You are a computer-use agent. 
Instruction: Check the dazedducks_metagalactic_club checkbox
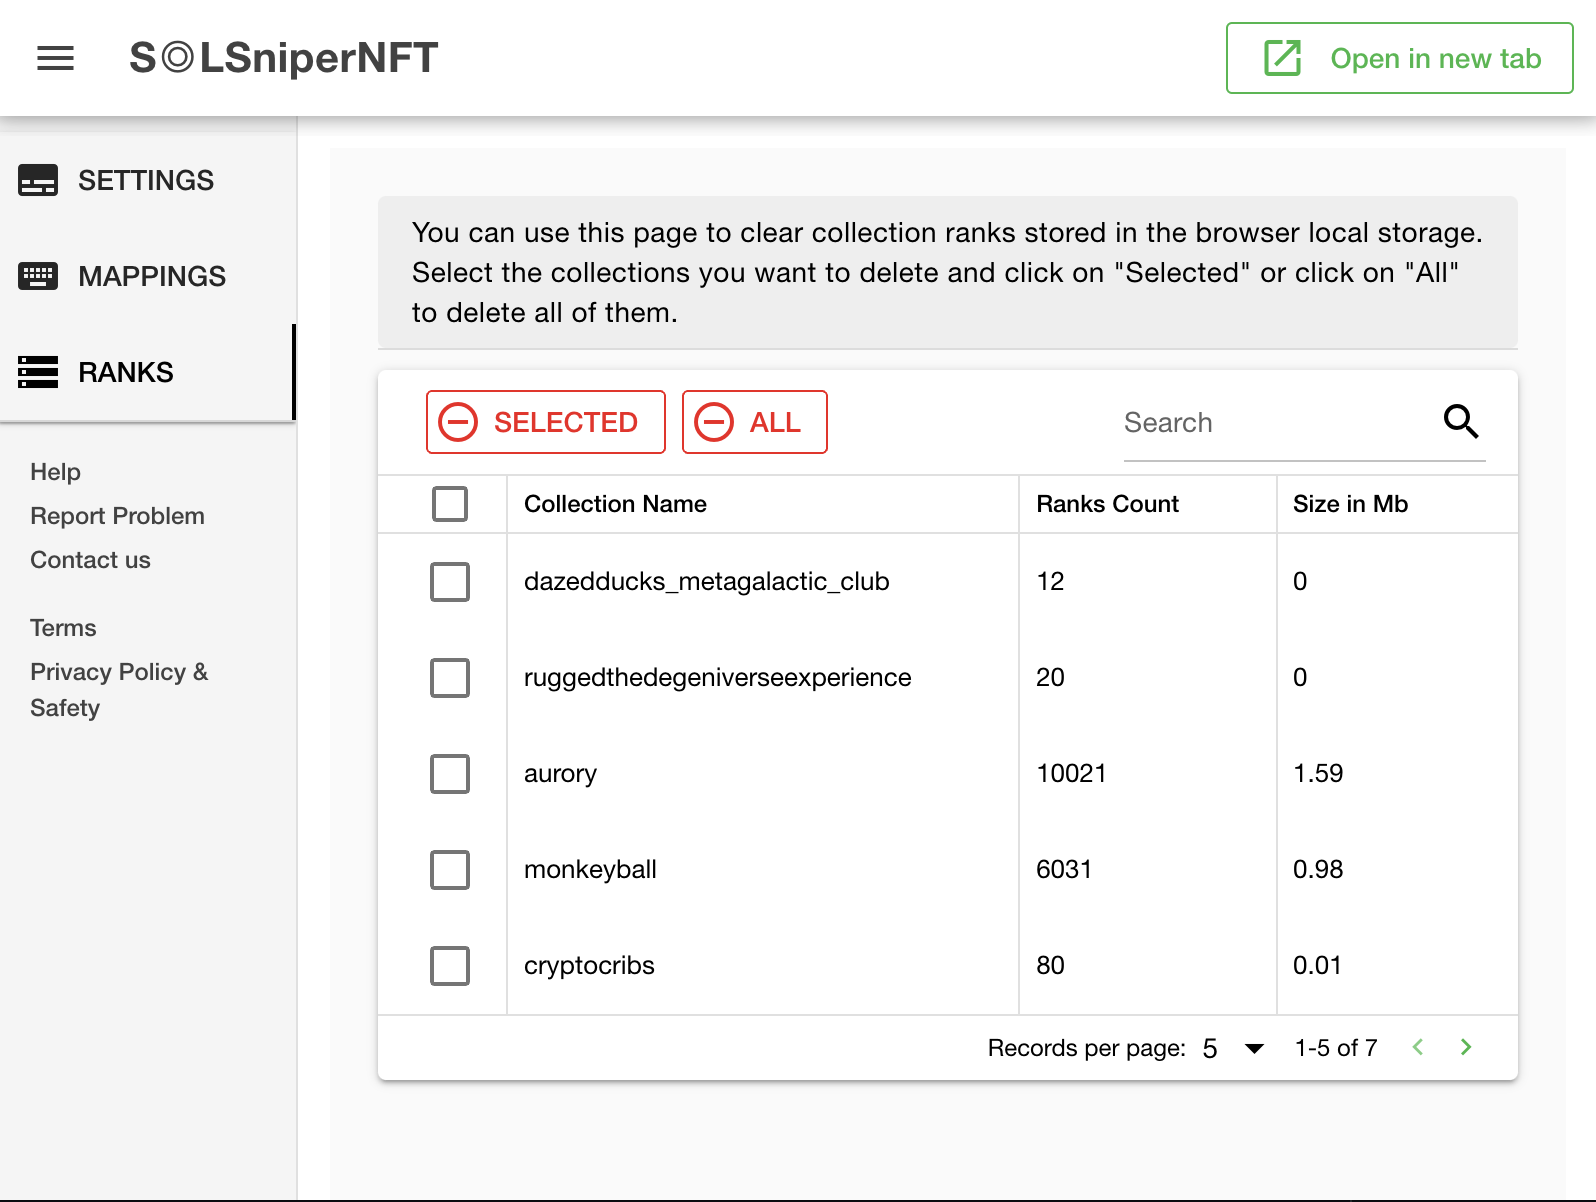(x=450, y=582)
